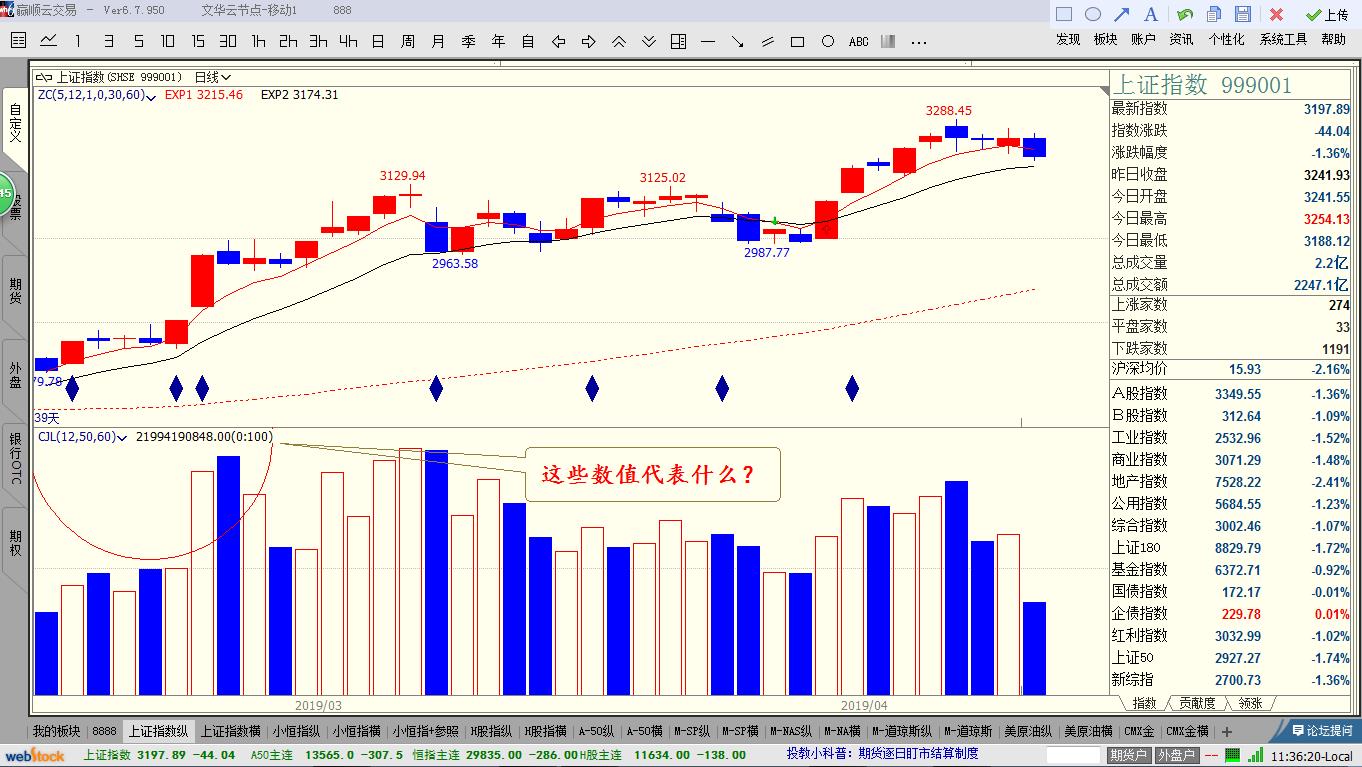The width and height of the screenshot is (1362, 767).
Task: Open the 我的板块 bottom tab
Action: pyautogui.click(x=56, y=731)
